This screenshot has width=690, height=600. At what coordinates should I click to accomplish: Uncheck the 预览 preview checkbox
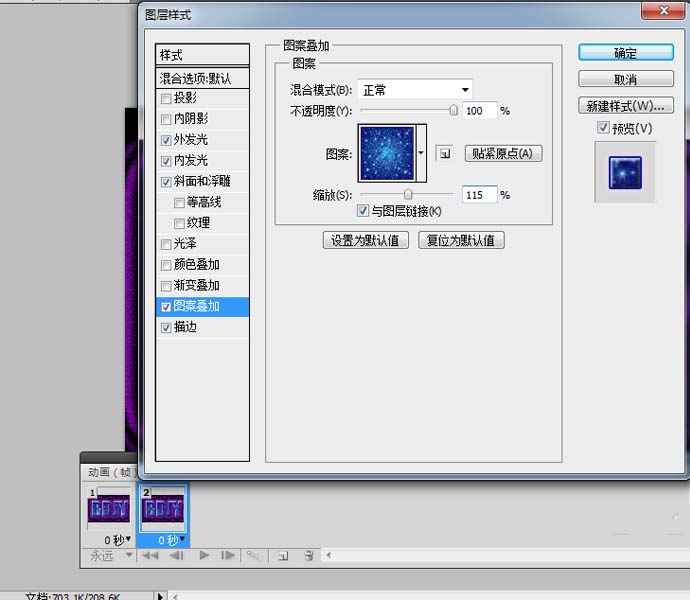[603, 128]
